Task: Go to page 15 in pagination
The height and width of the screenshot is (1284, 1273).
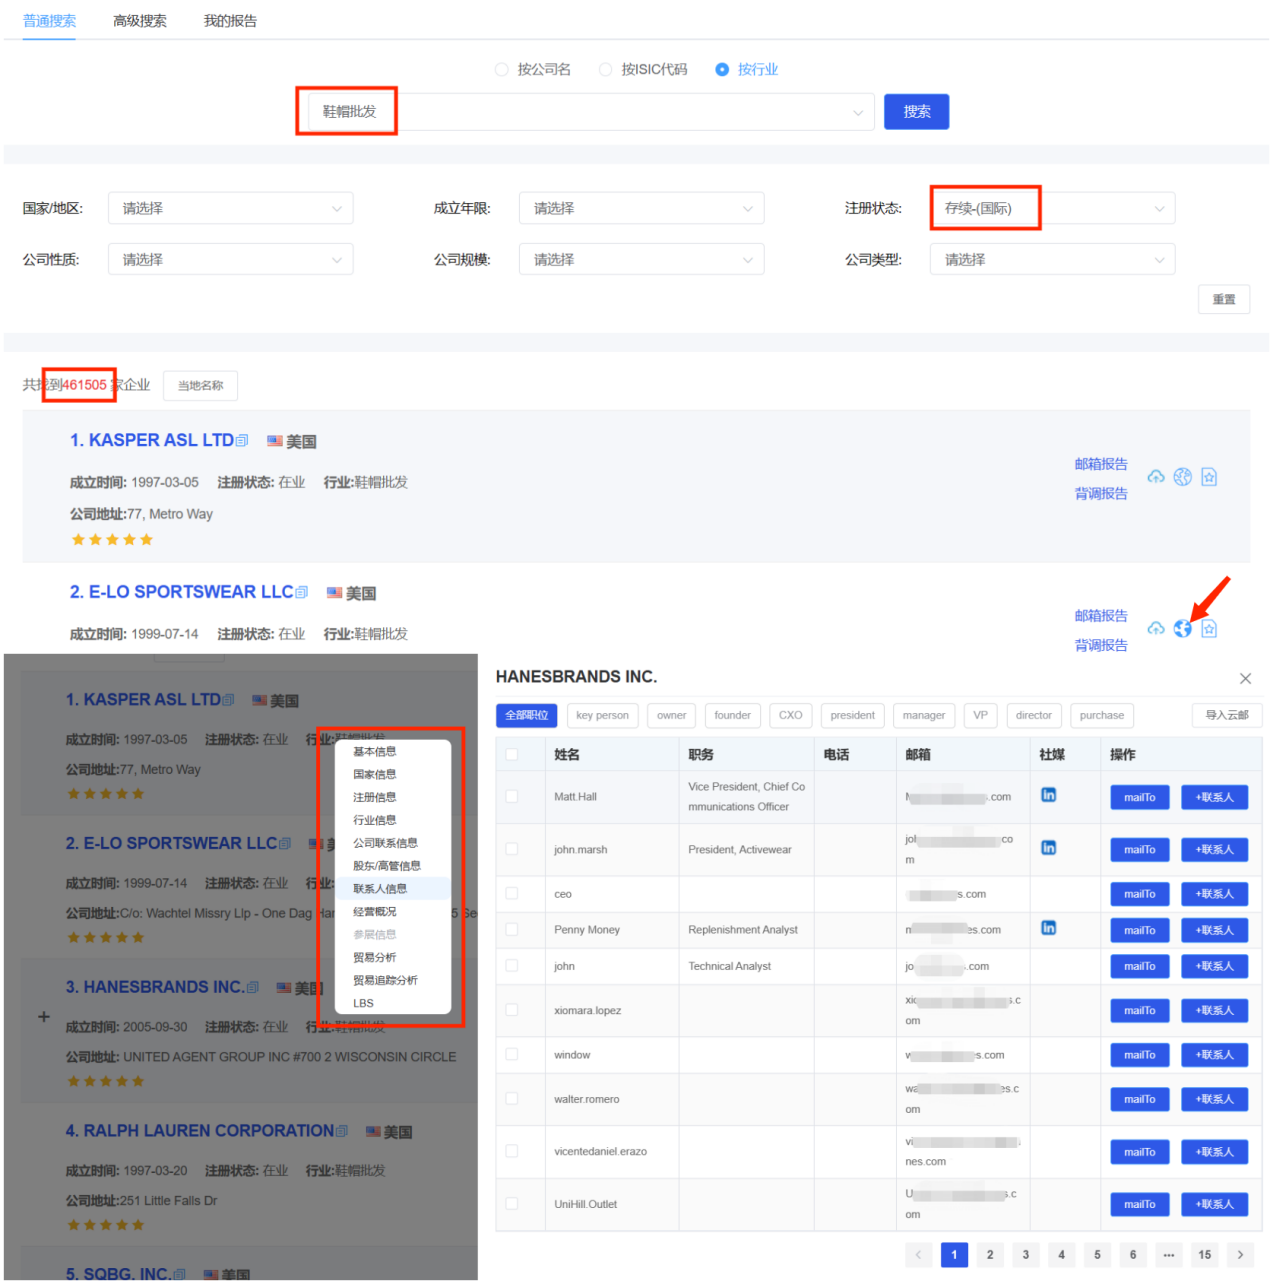Action: 1205,1255
